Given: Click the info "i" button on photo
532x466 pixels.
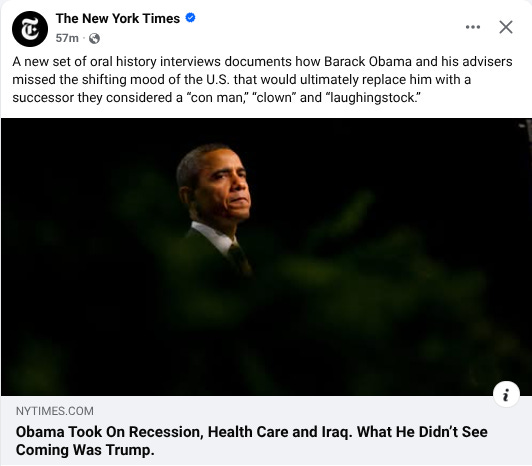Looking at the screenshot, I should [x=506, y=394].
